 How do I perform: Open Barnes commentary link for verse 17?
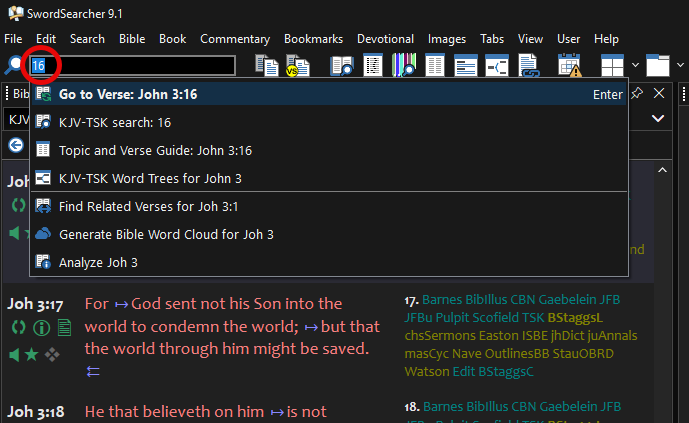(x=442, y=300)
